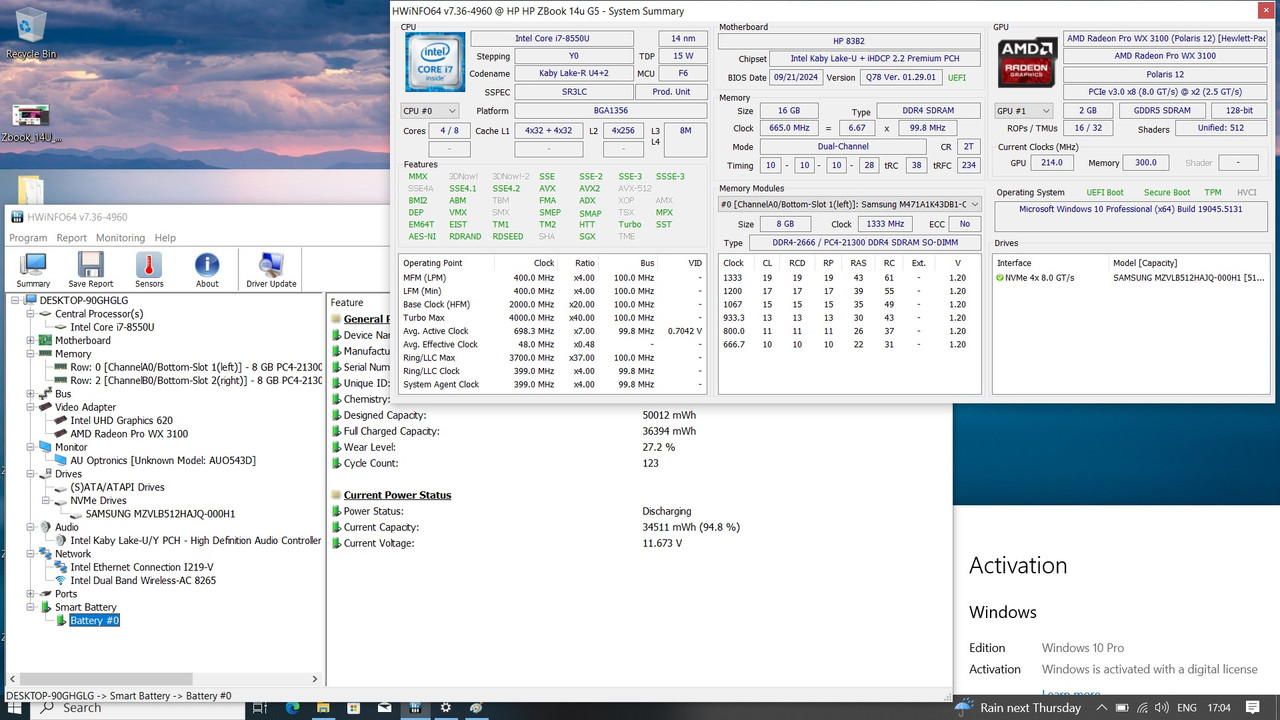Click the Learn more activation link
1280x720 pixels.
[x=1070, y=693]
